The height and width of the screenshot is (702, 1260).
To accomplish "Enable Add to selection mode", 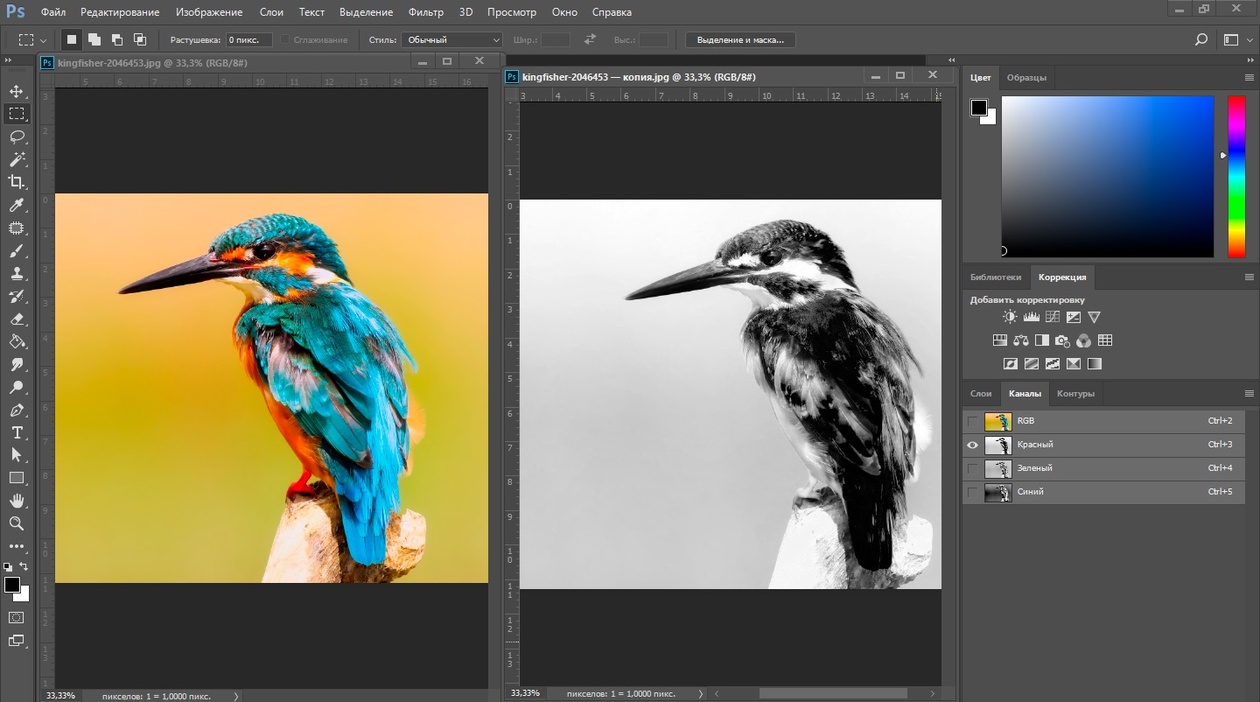I will click(94, 40).
